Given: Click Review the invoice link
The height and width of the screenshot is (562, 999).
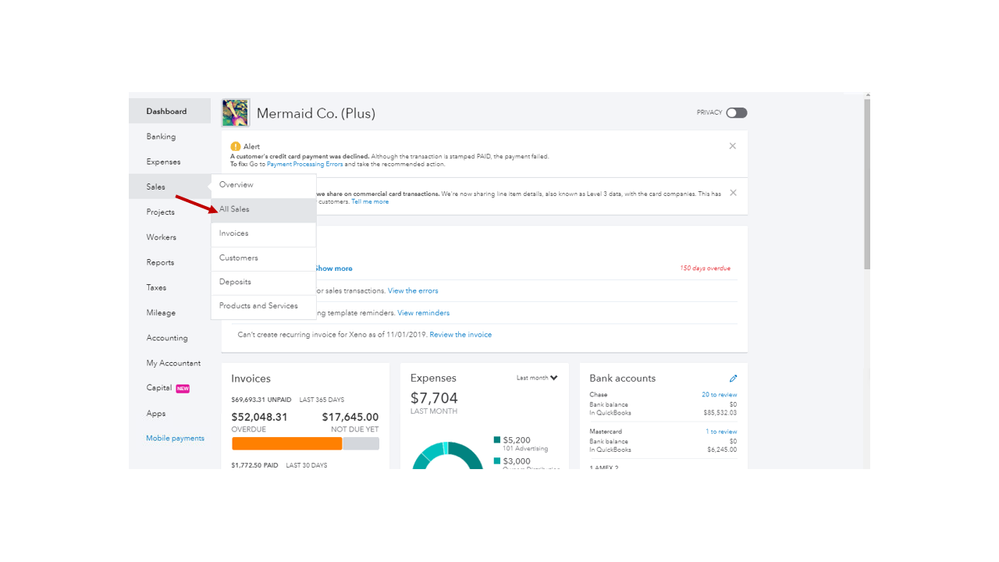Looking at the screenshot, I should 460,335.
